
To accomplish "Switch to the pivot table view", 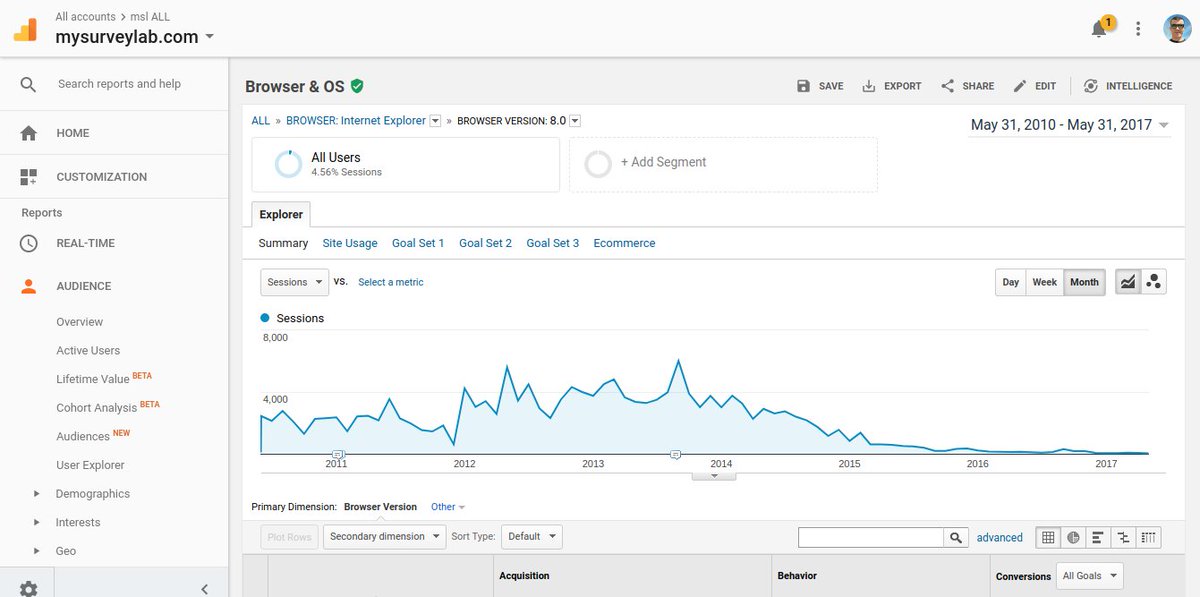I will [1148, 537].
